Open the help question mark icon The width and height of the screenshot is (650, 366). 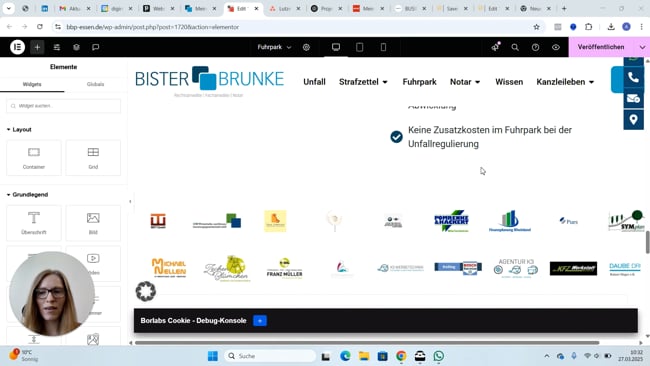[x=536, y=47]
